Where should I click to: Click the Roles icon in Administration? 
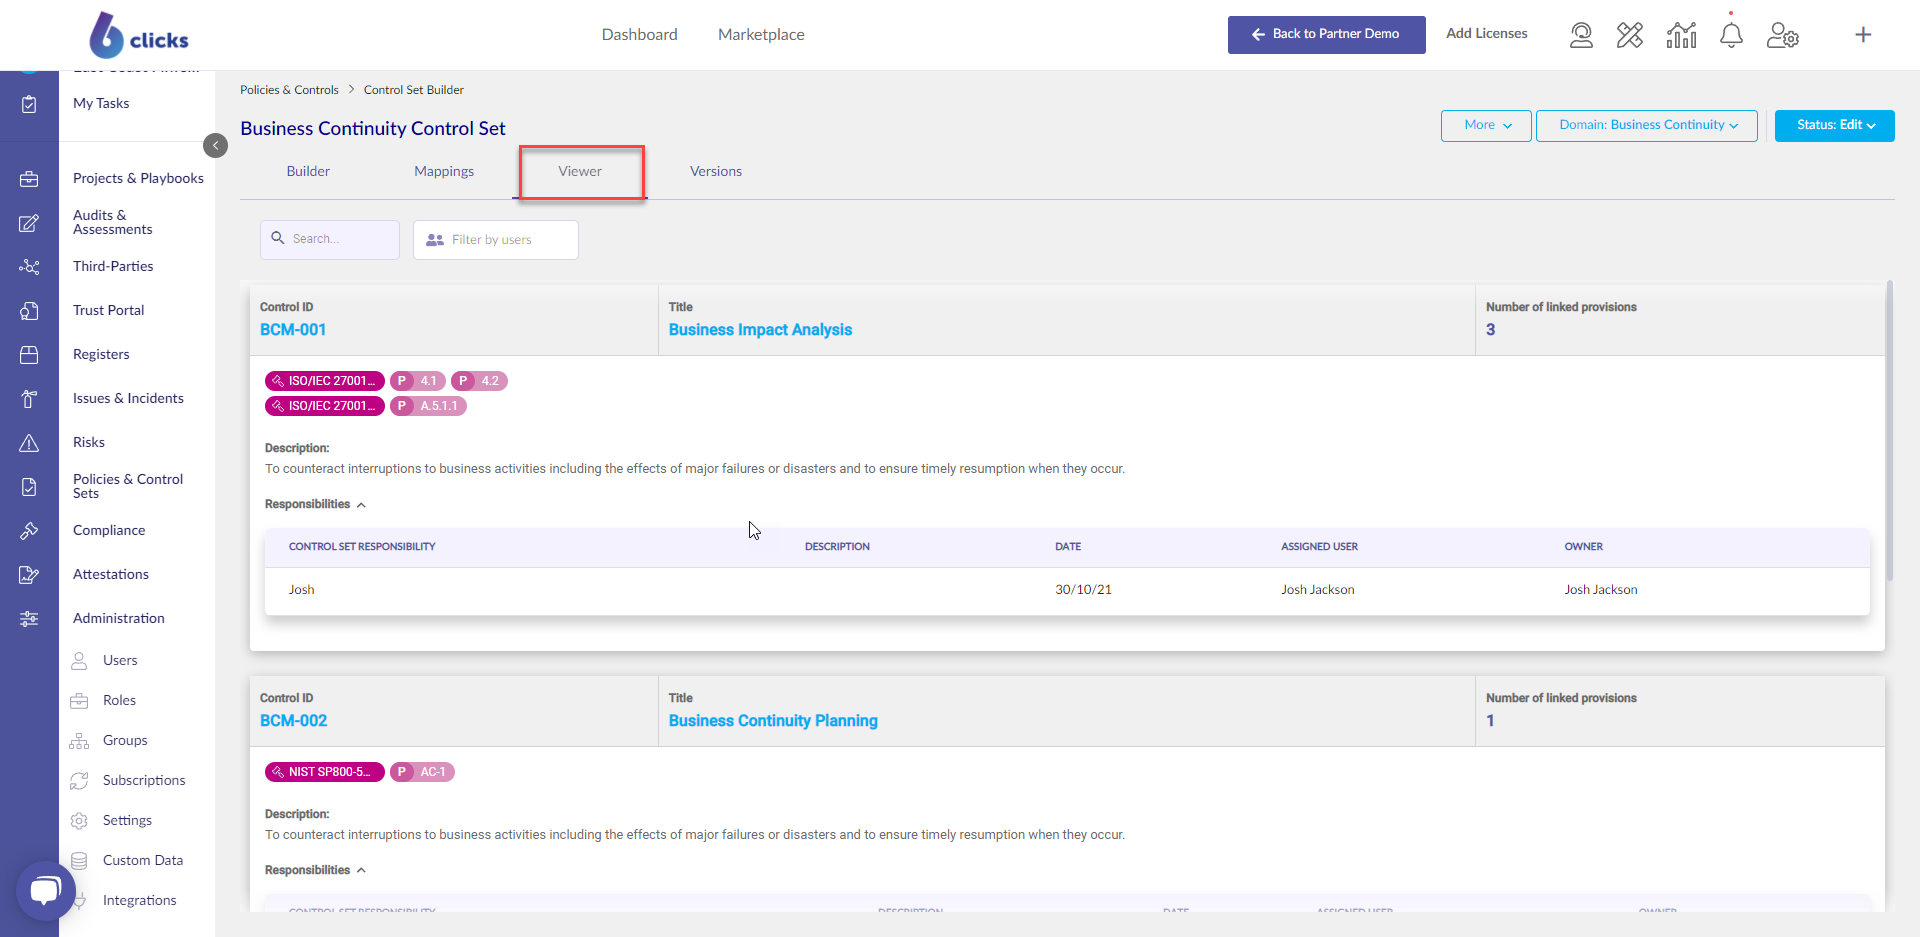(x=79, y=701)
